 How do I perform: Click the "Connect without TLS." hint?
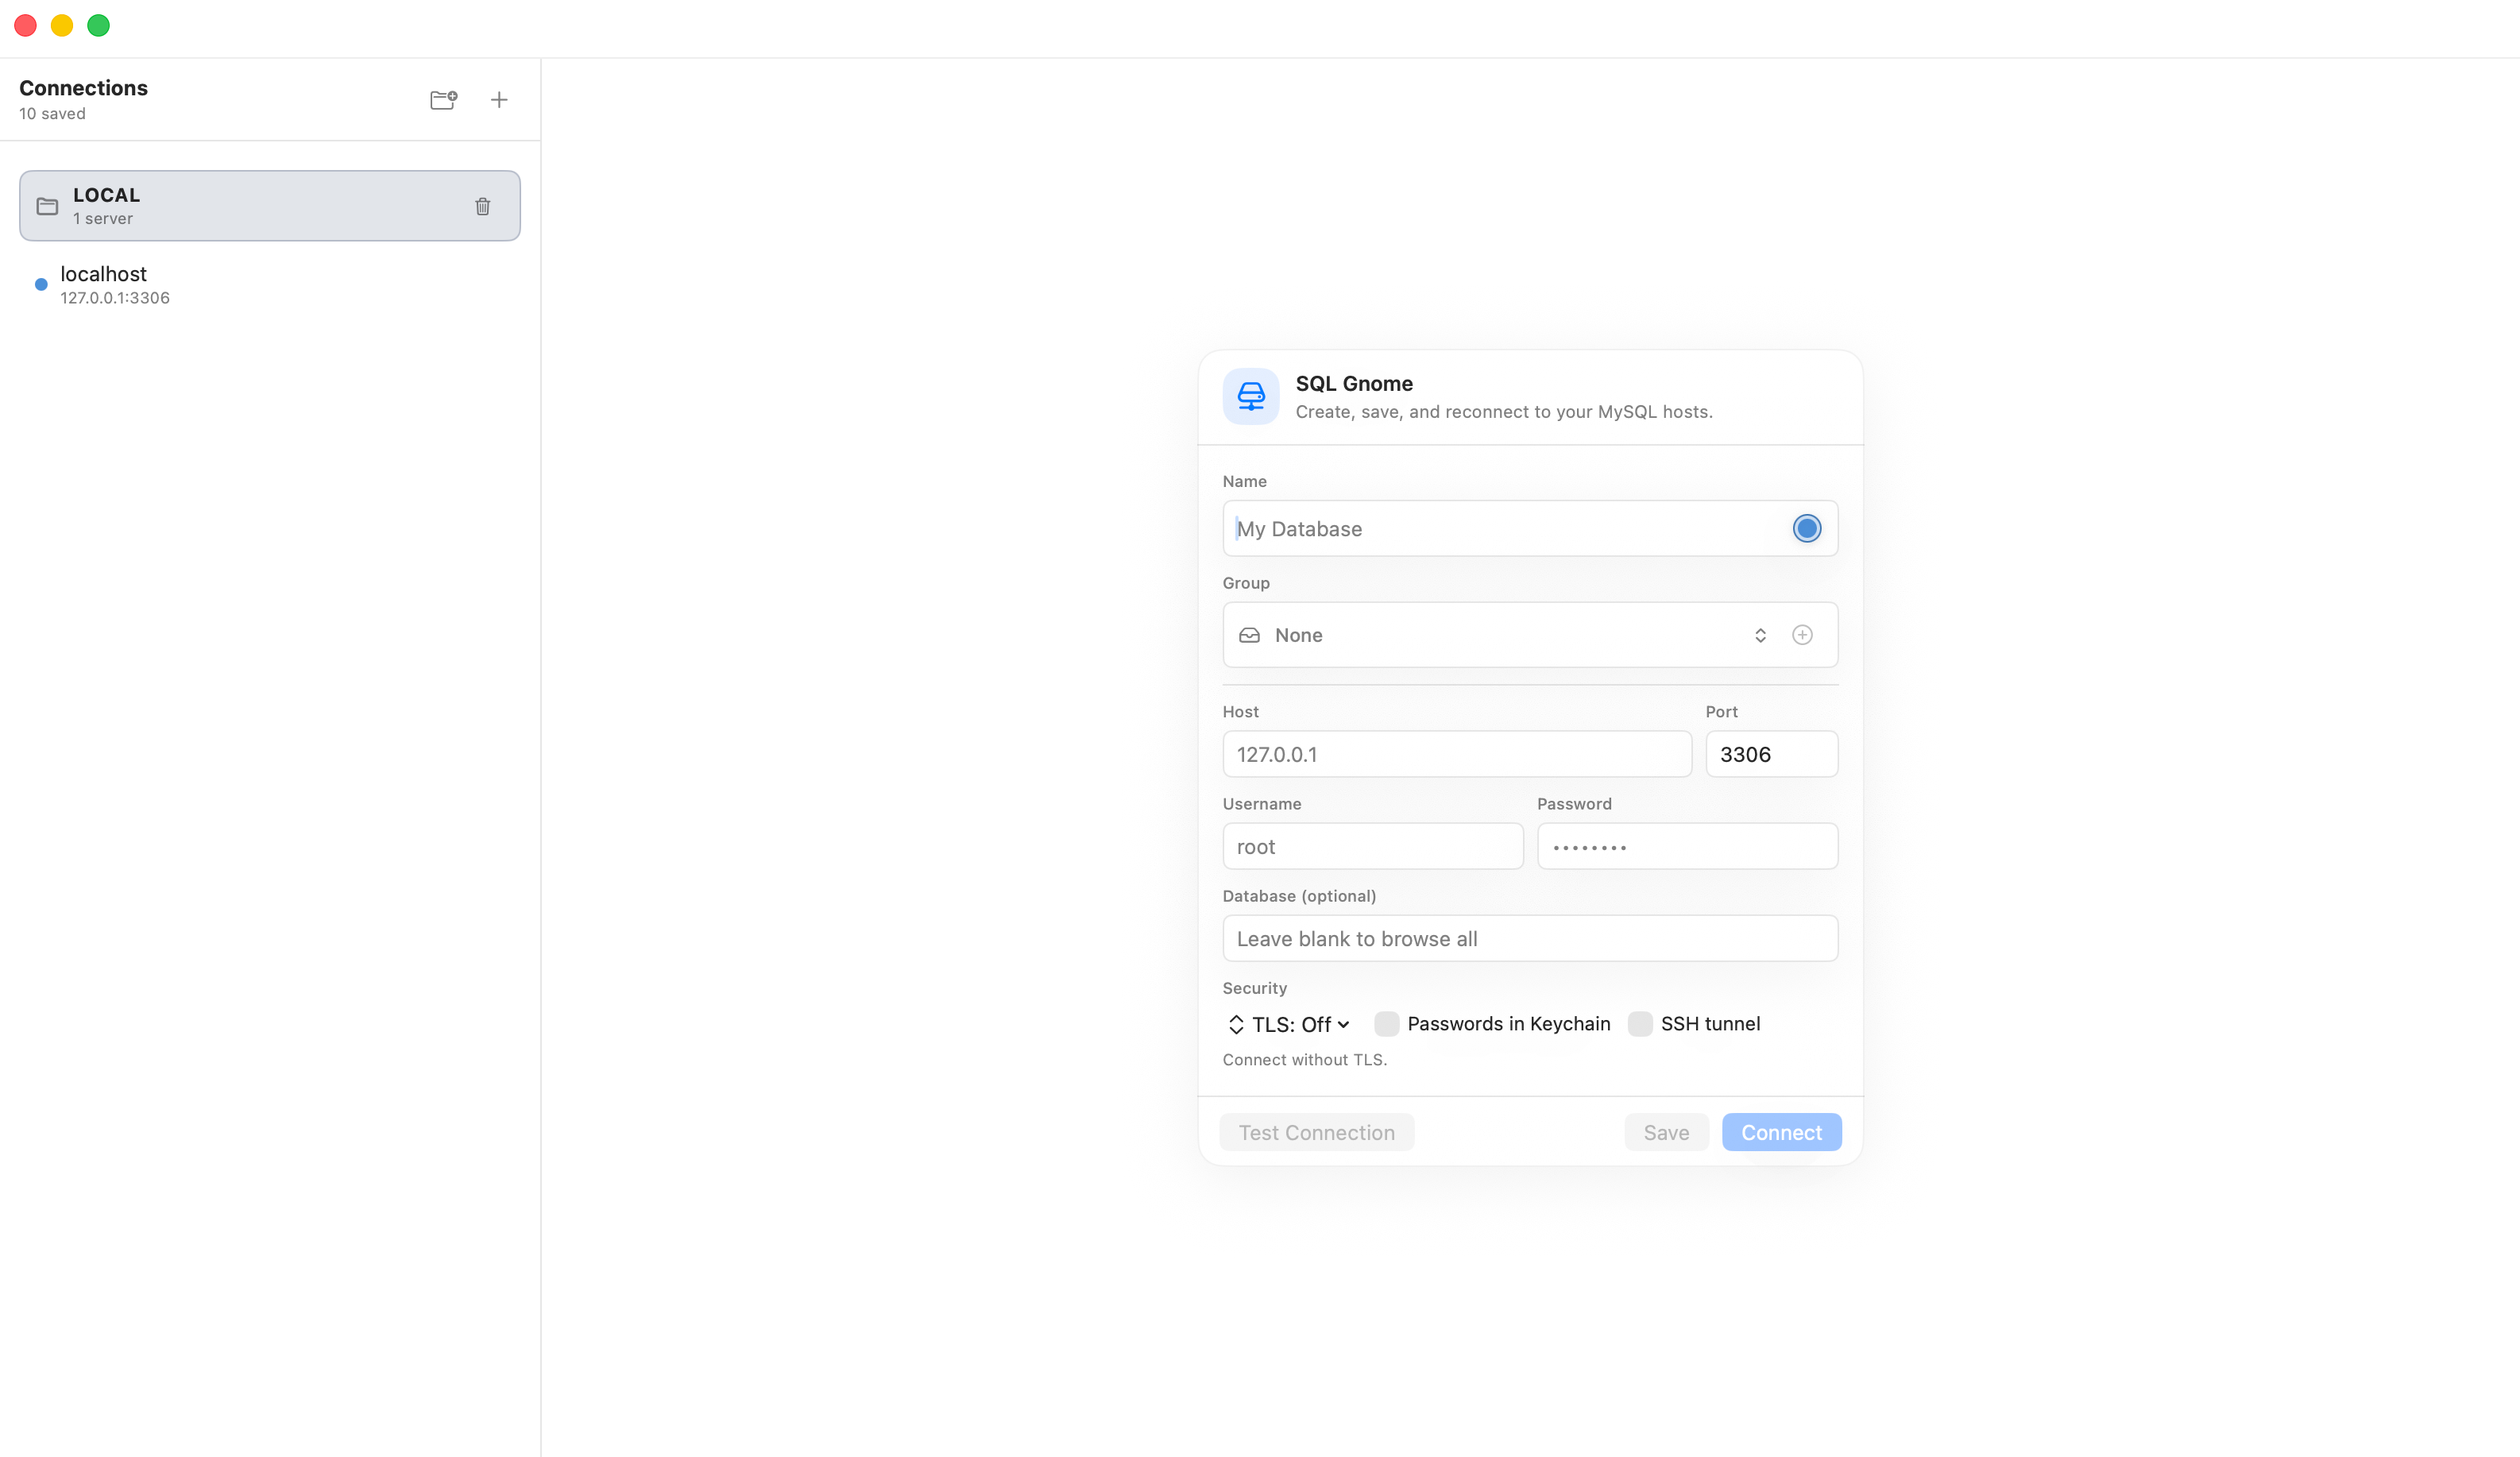(1304, 1060)
